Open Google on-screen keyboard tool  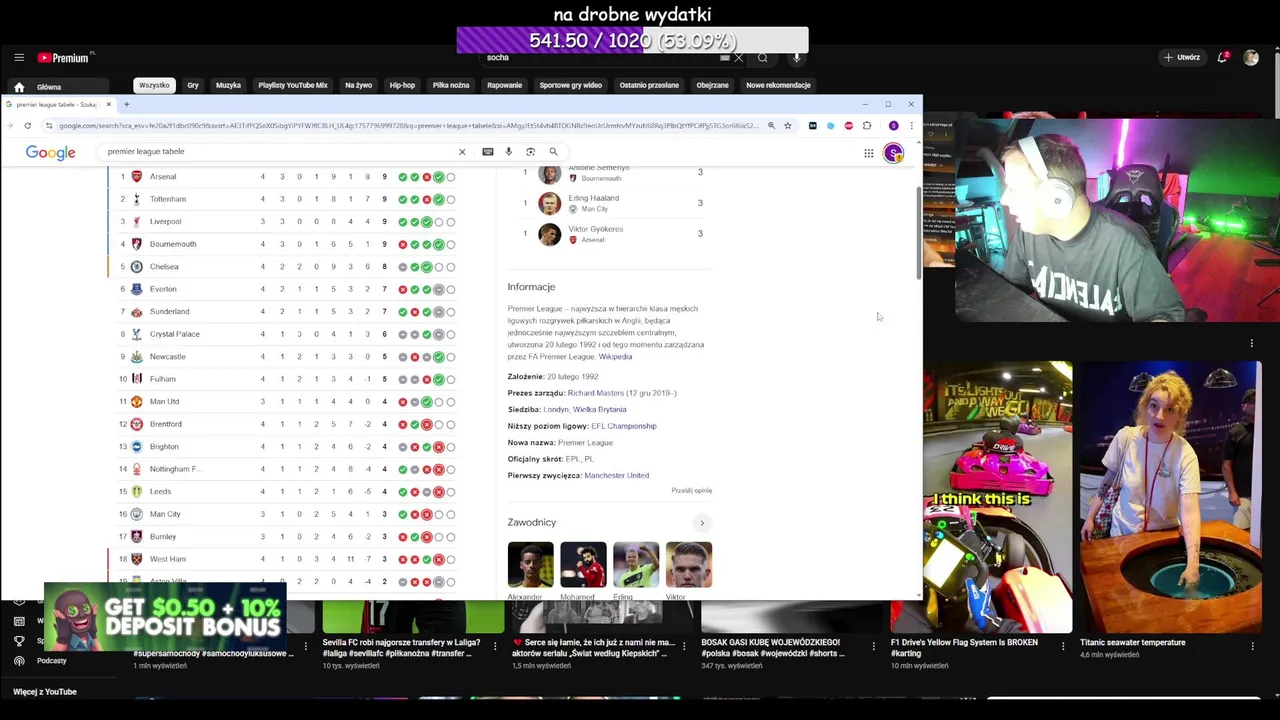pyautogui.click(x=488, y=152)
